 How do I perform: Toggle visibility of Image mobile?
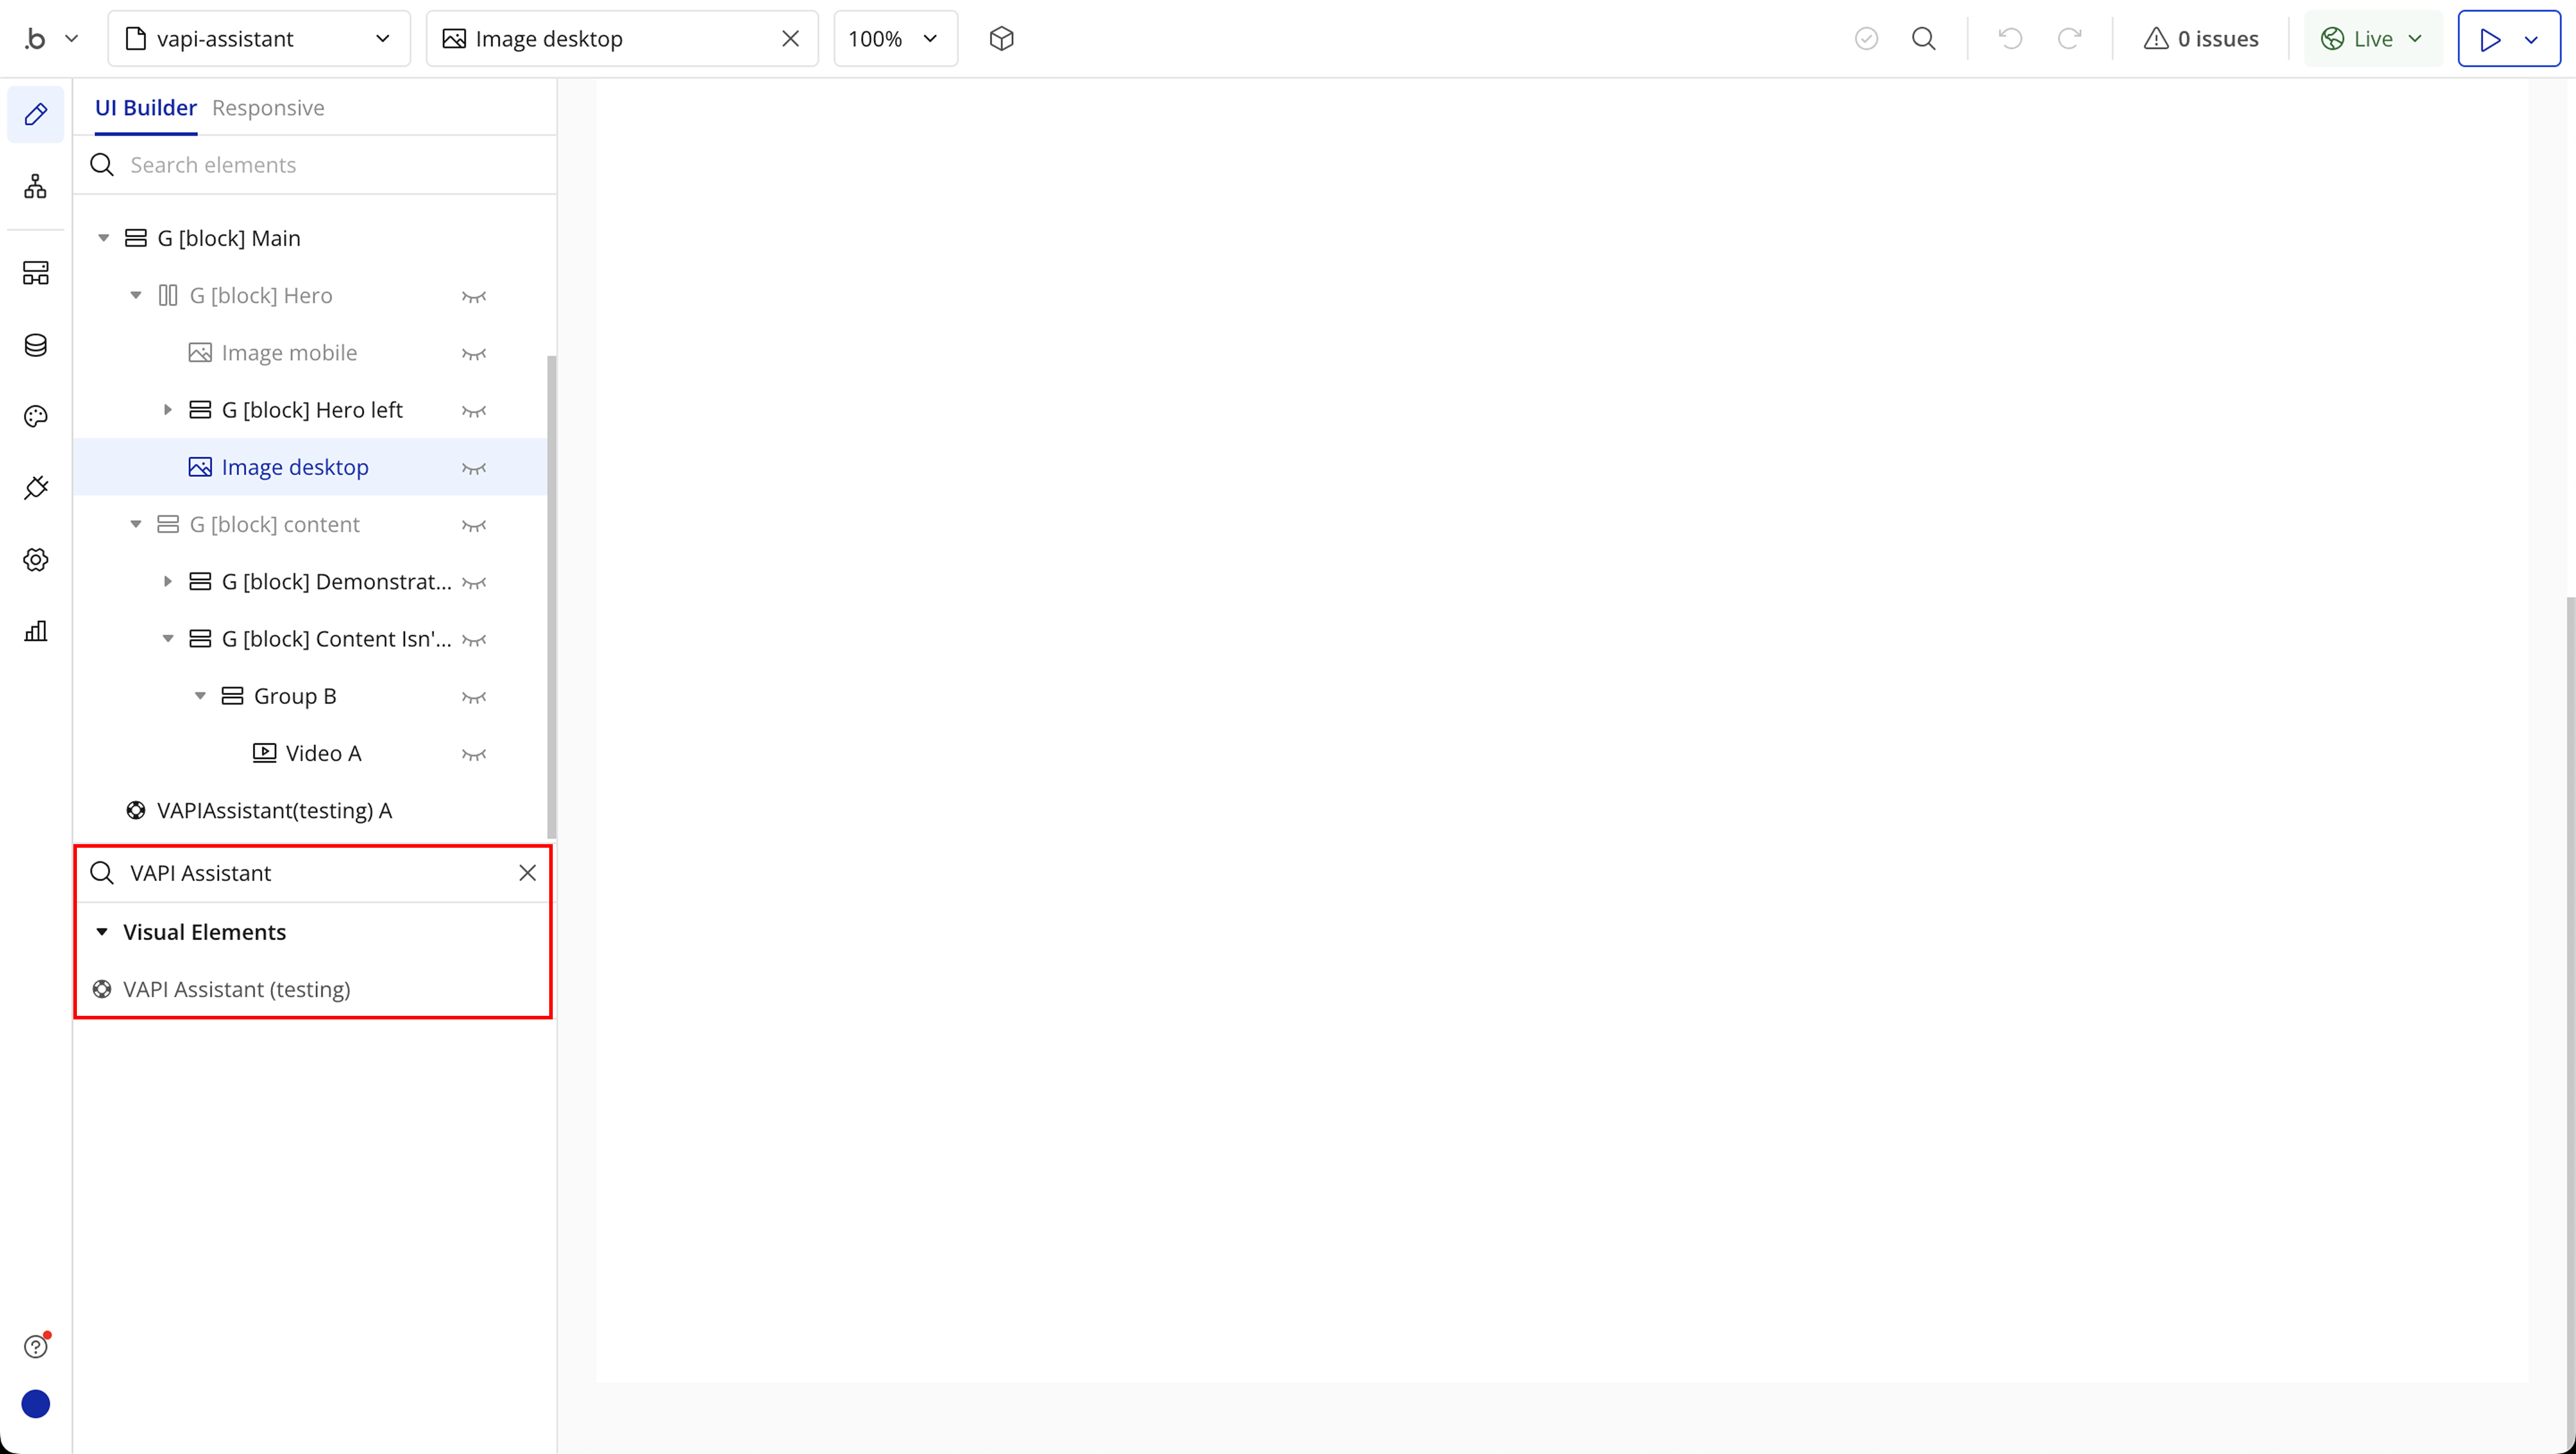[474, 354]
